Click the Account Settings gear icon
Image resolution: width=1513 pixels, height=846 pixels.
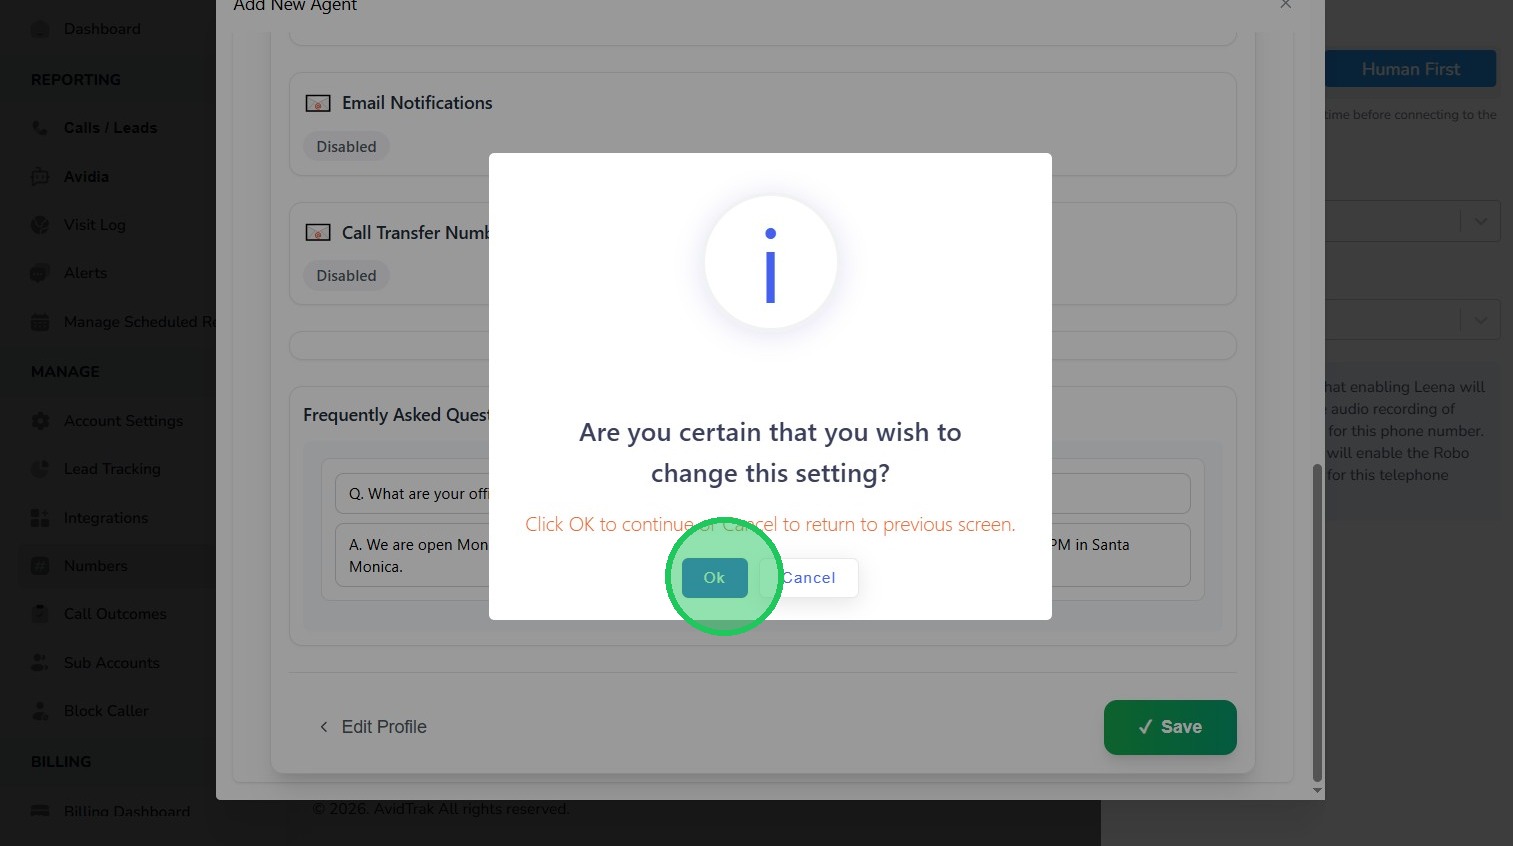(40, 421)
